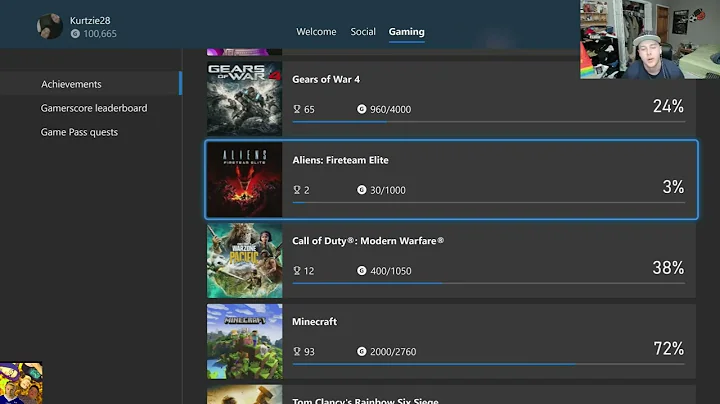The image size is (720, 404).
Task: Click the gamerscore icon beside 100,665
Action: [75, 34]
